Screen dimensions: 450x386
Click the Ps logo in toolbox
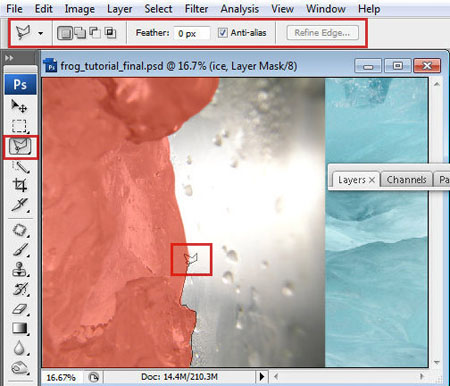click(20, 85)
